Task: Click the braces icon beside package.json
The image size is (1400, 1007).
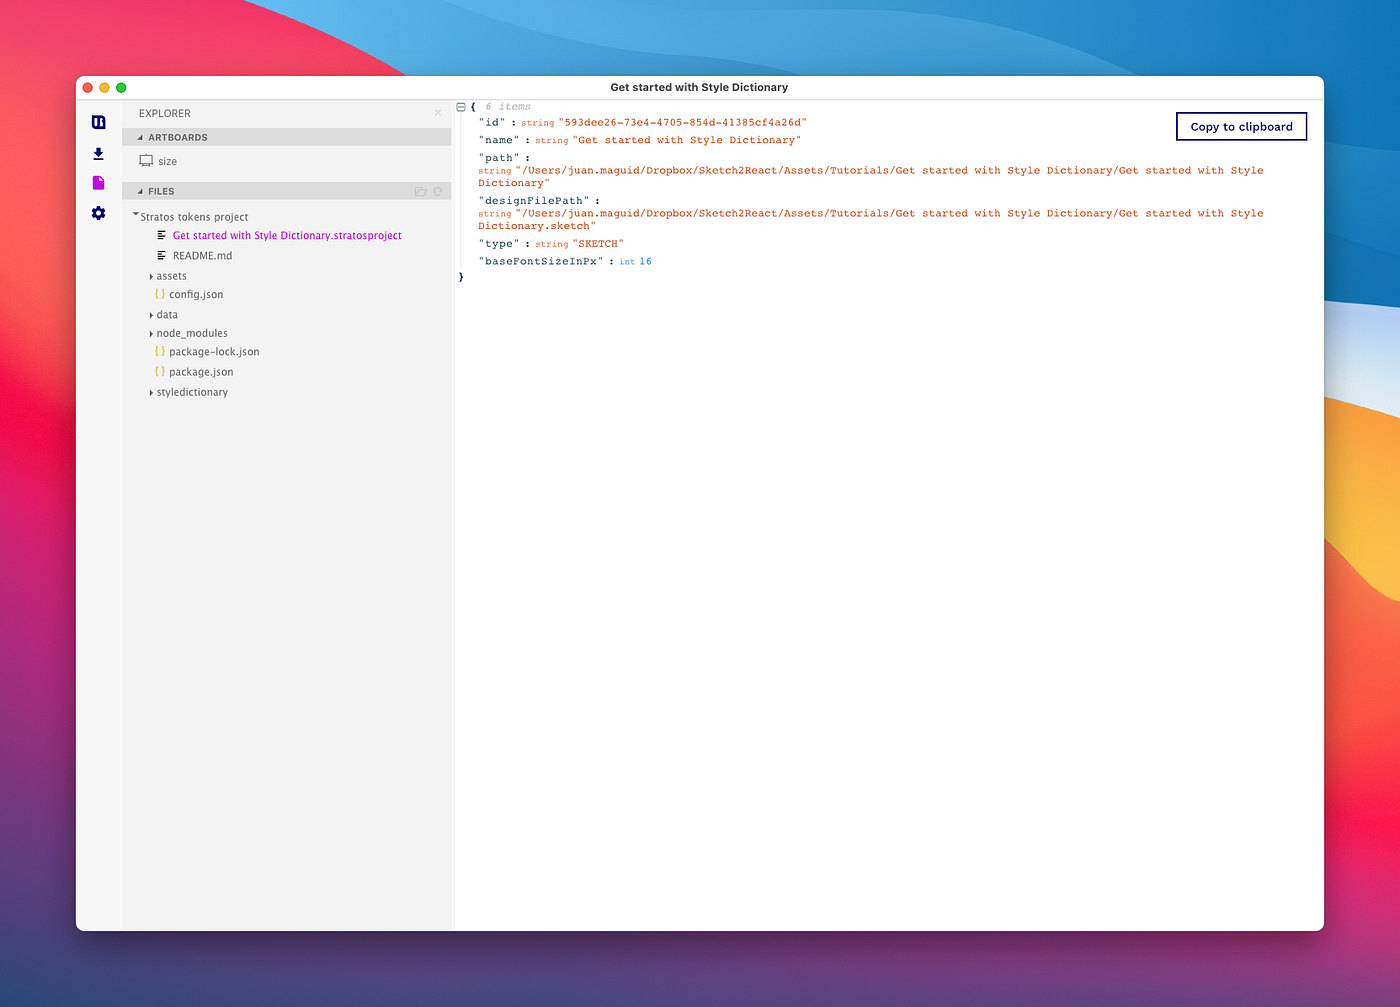Action: point(160,371)
